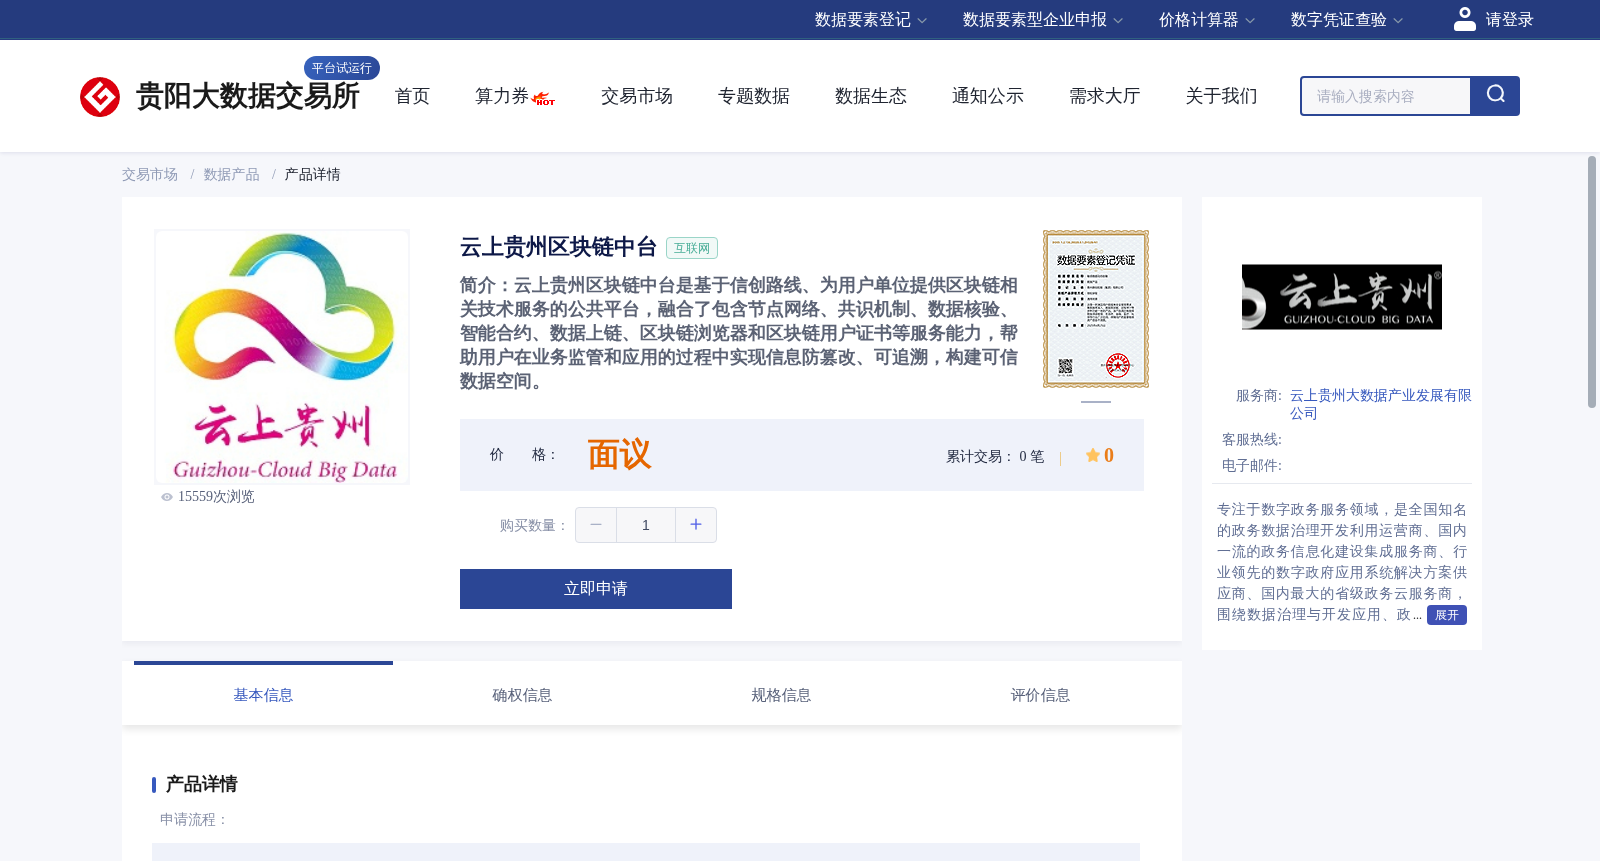The width and height of the screenshot is (1600, 861).
Task: Click the HOT badge beside 算力券
Action: click(544, 99)
